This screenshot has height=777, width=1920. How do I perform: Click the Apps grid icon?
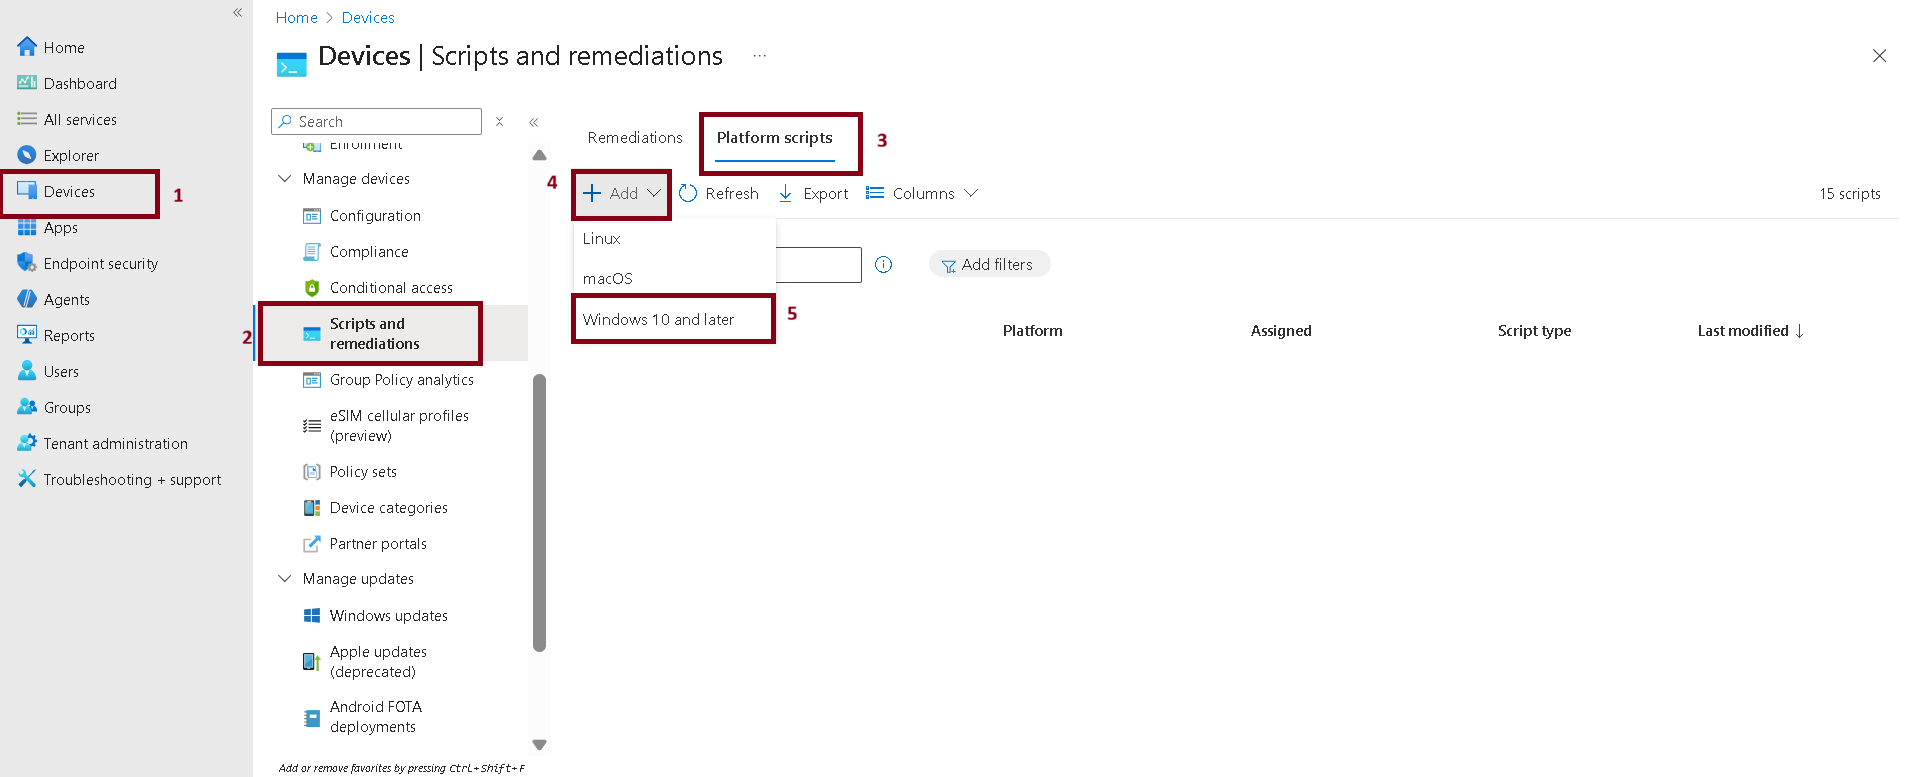27,227
